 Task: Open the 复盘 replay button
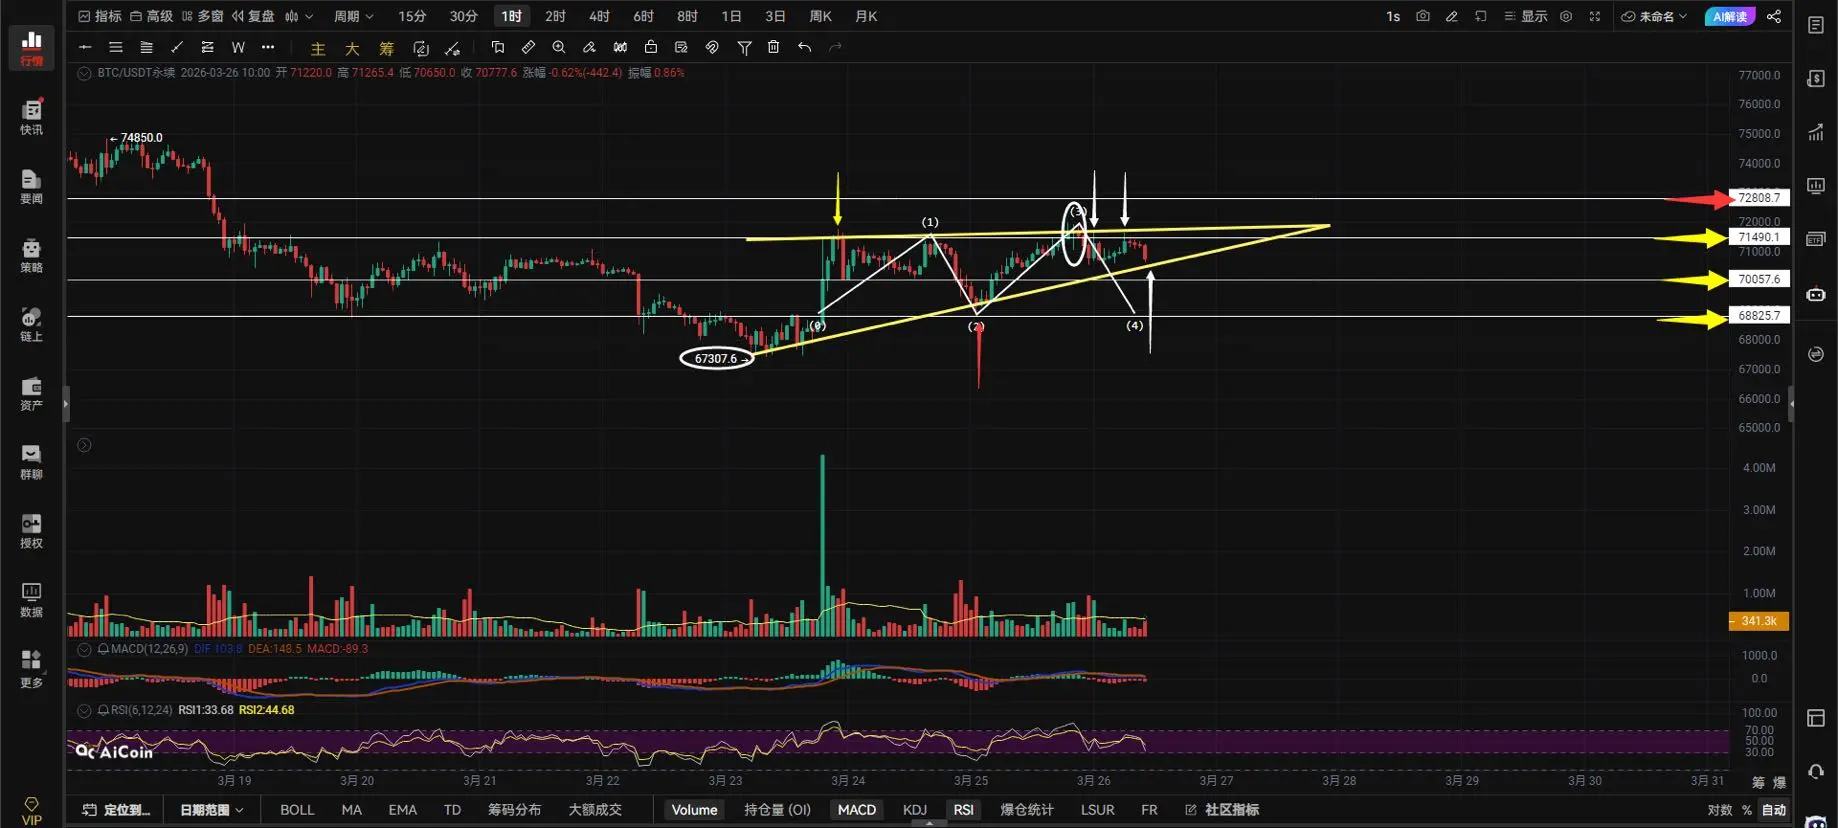point(253,16)
